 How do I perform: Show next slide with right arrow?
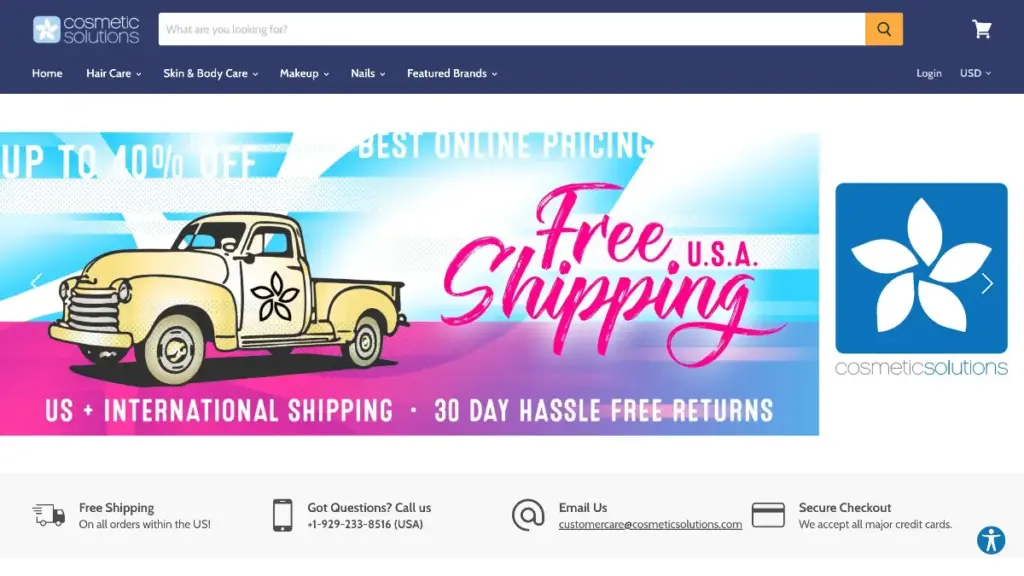(987, 283)
